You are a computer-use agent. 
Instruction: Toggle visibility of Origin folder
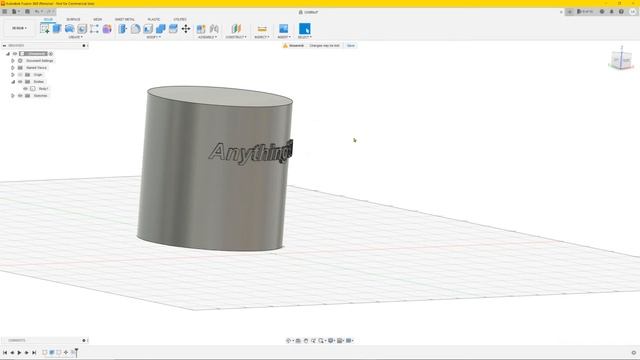point(20,75)
